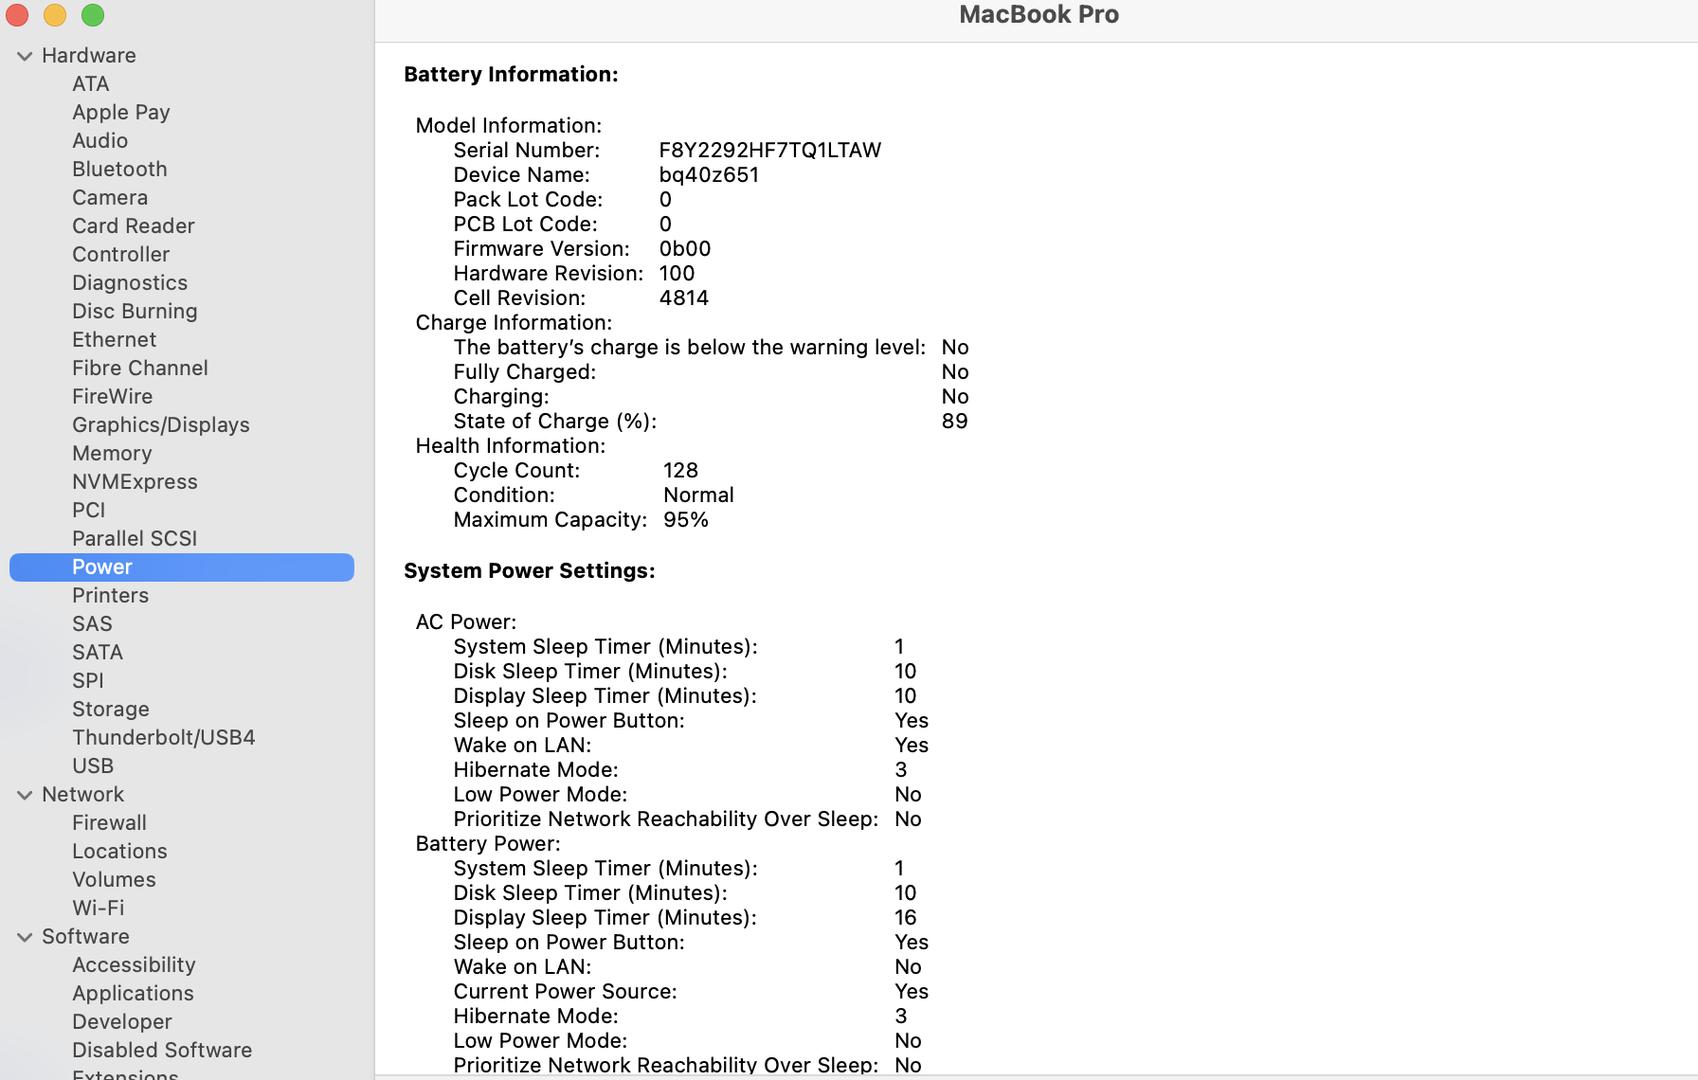Select SPI in the Hardware list
The image size is (1698, 1080).
point(88,681)
